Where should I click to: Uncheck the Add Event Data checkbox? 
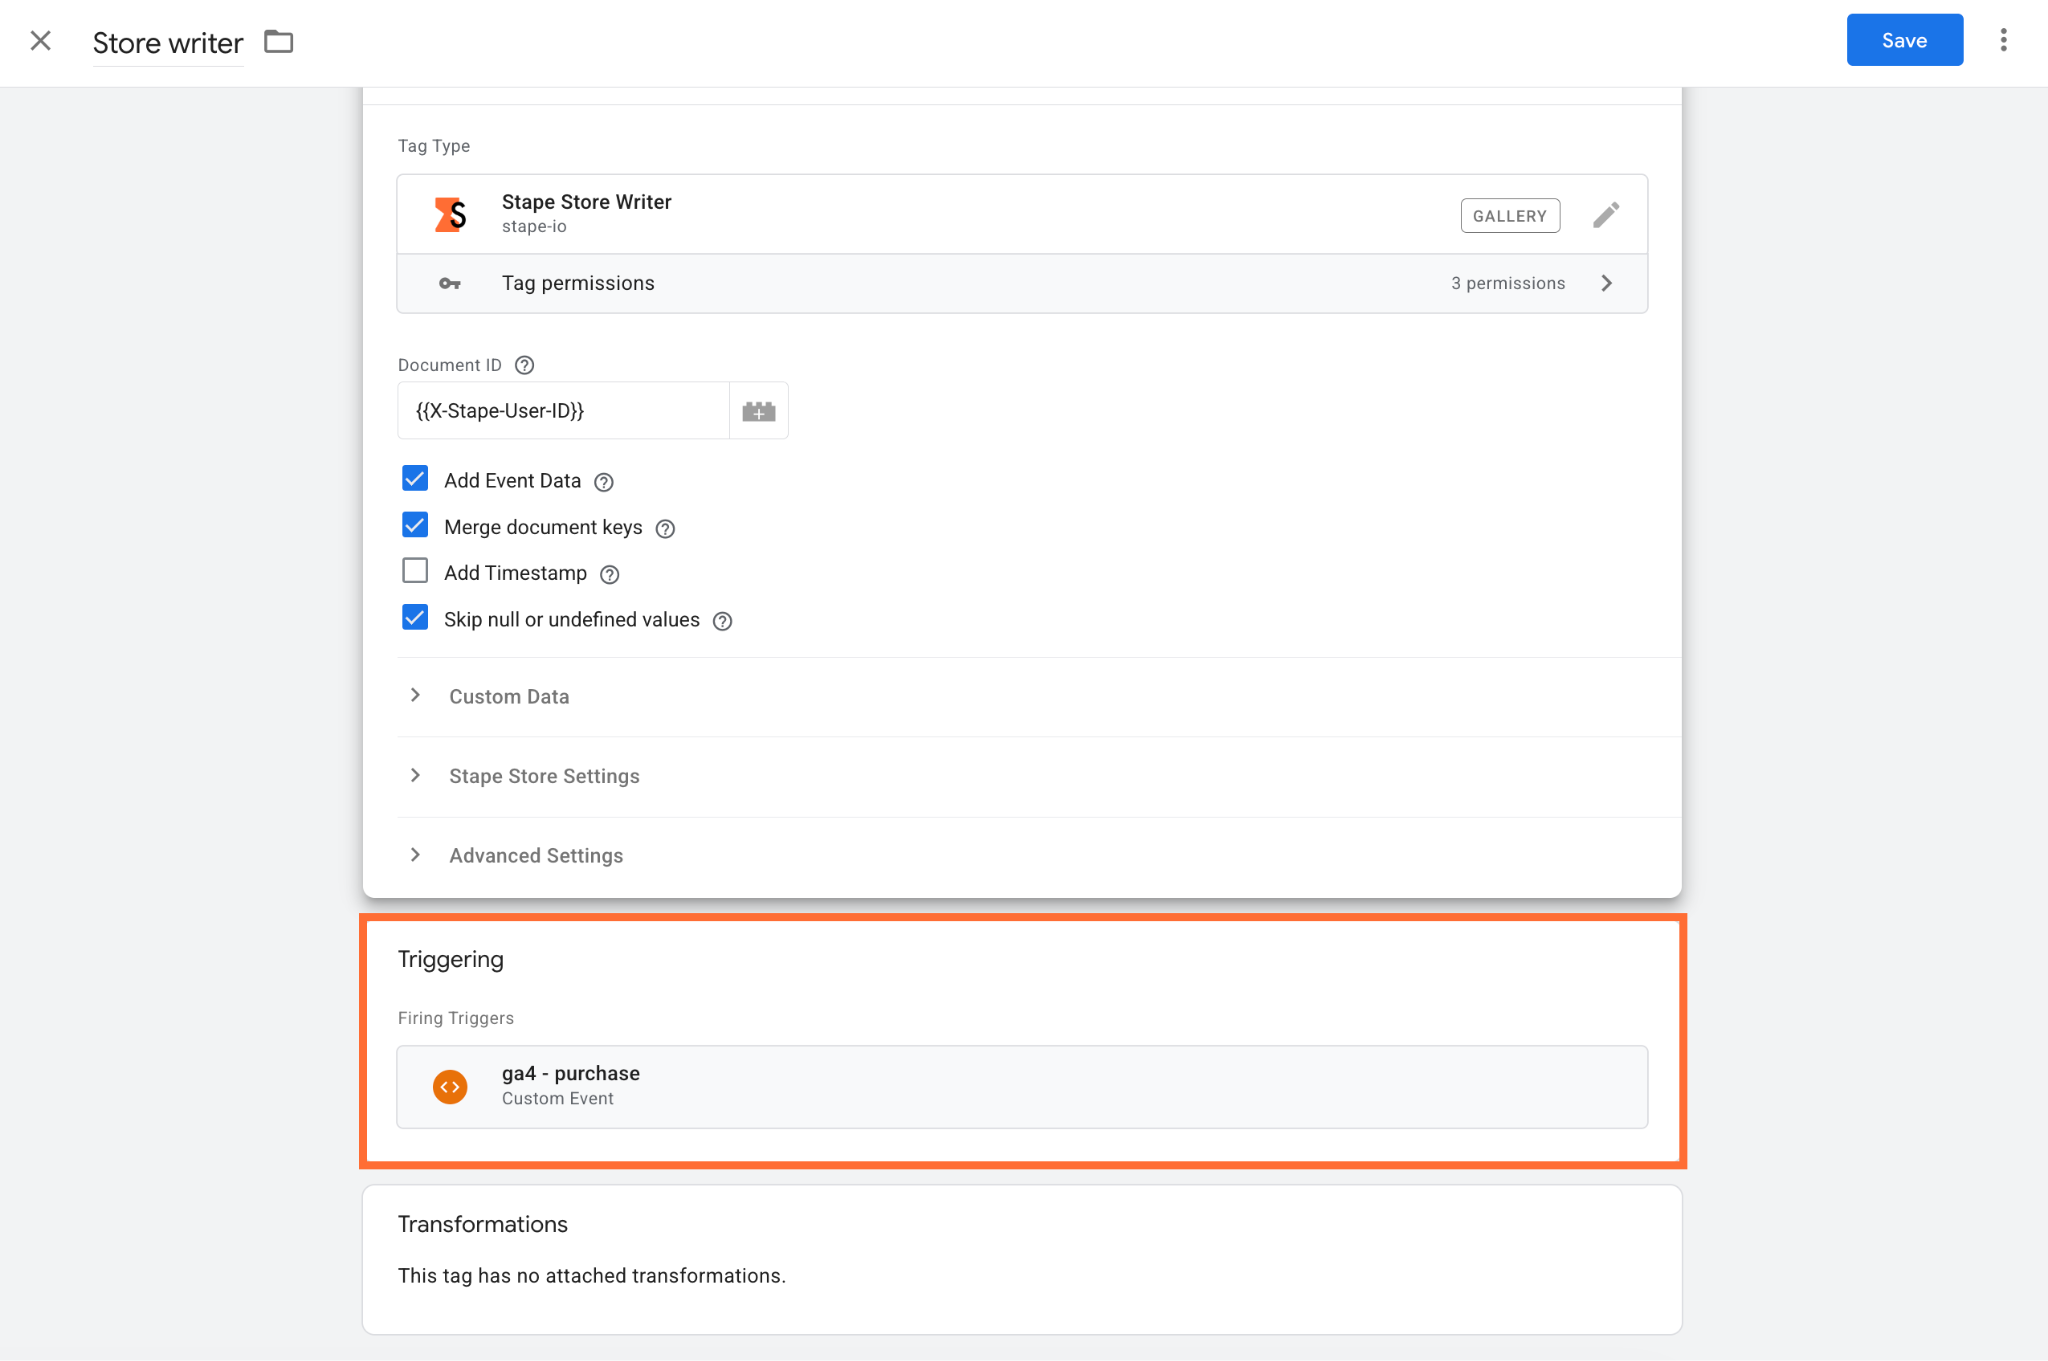pyautogui.click(x=415, y=479)
